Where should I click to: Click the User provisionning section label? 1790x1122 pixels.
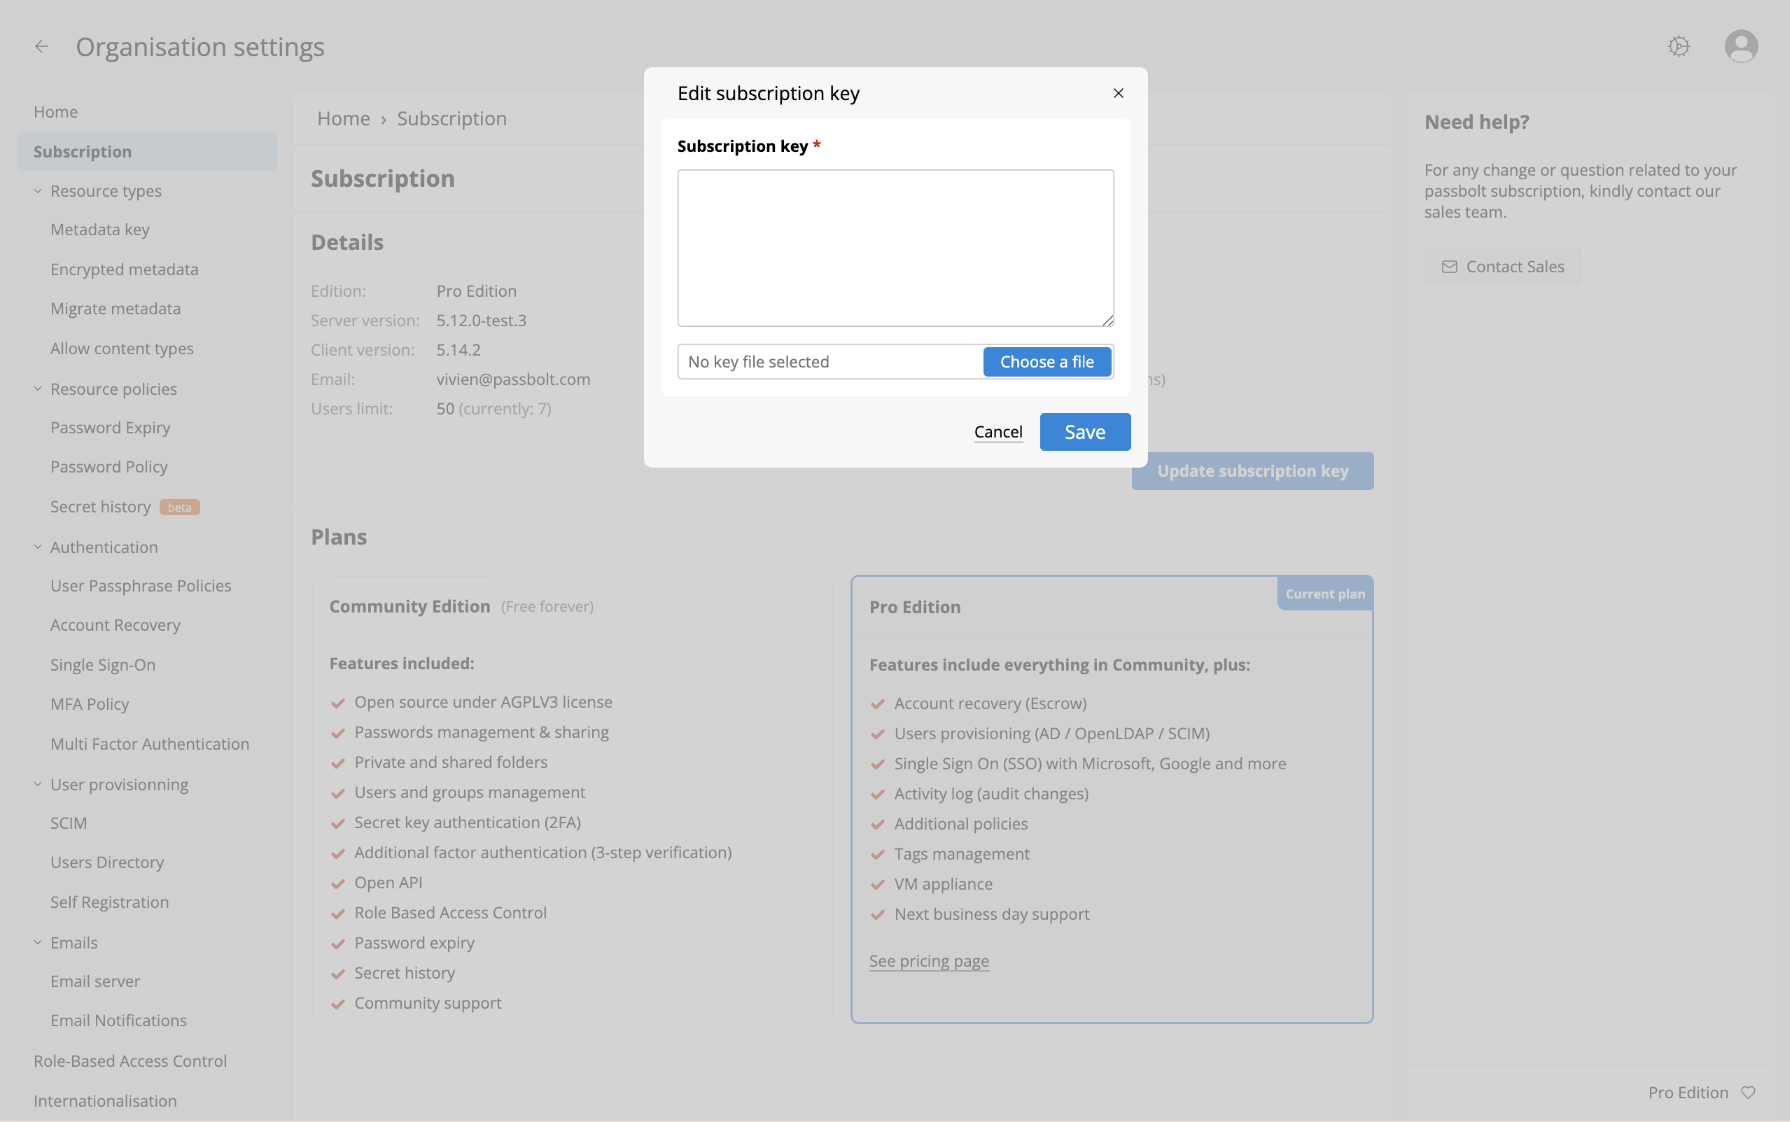tap(119, 785)
